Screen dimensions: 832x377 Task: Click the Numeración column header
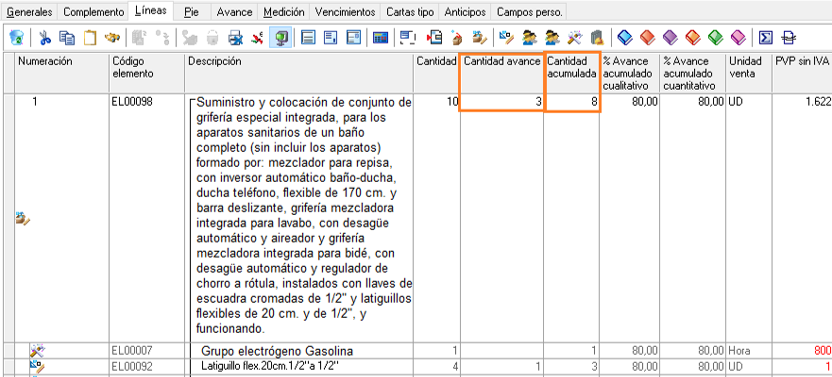coord(62,73)
